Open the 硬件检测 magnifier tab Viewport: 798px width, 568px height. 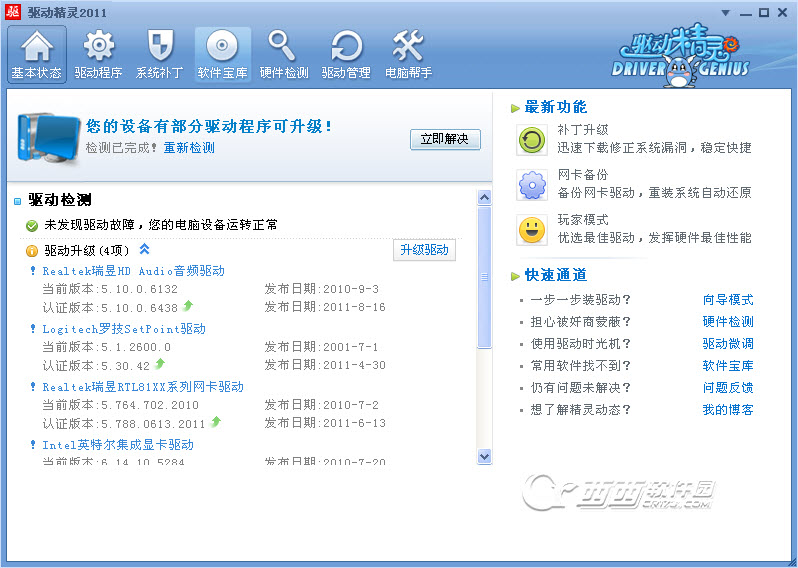pyautogui.click(x=284, y=54)
